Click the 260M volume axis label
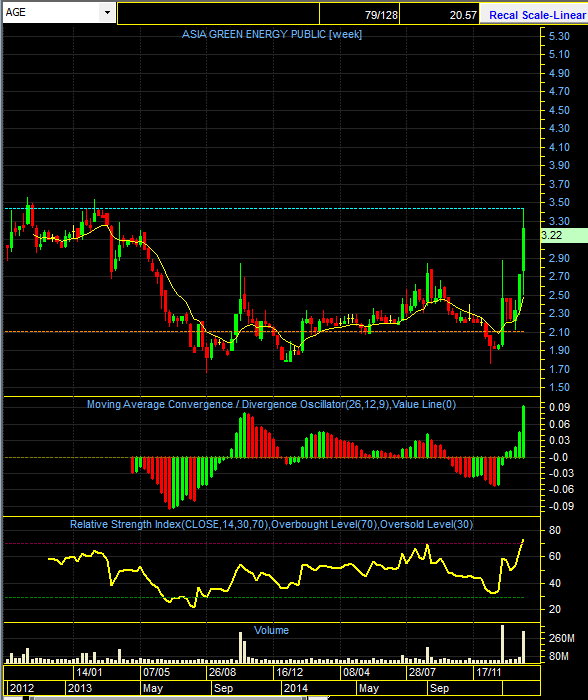 click(x=562, y=638)
